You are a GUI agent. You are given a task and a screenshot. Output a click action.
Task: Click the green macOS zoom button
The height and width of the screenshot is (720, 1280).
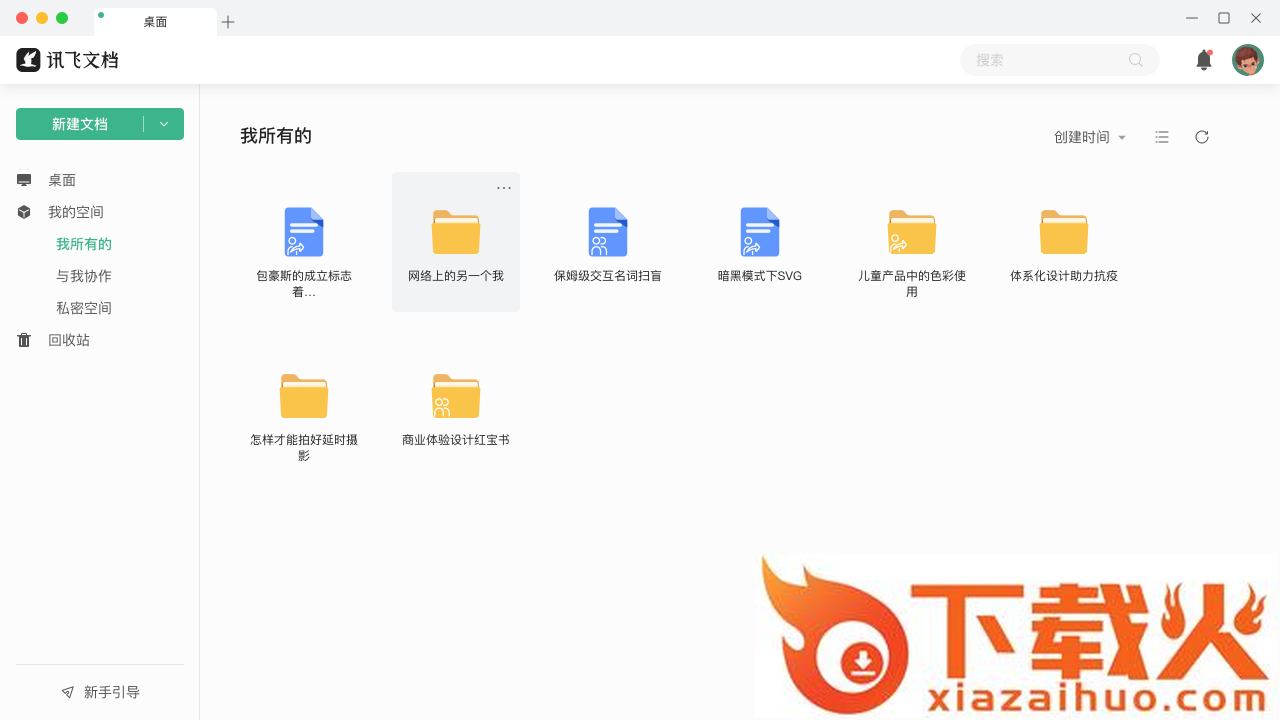click(x=62, y=18)
